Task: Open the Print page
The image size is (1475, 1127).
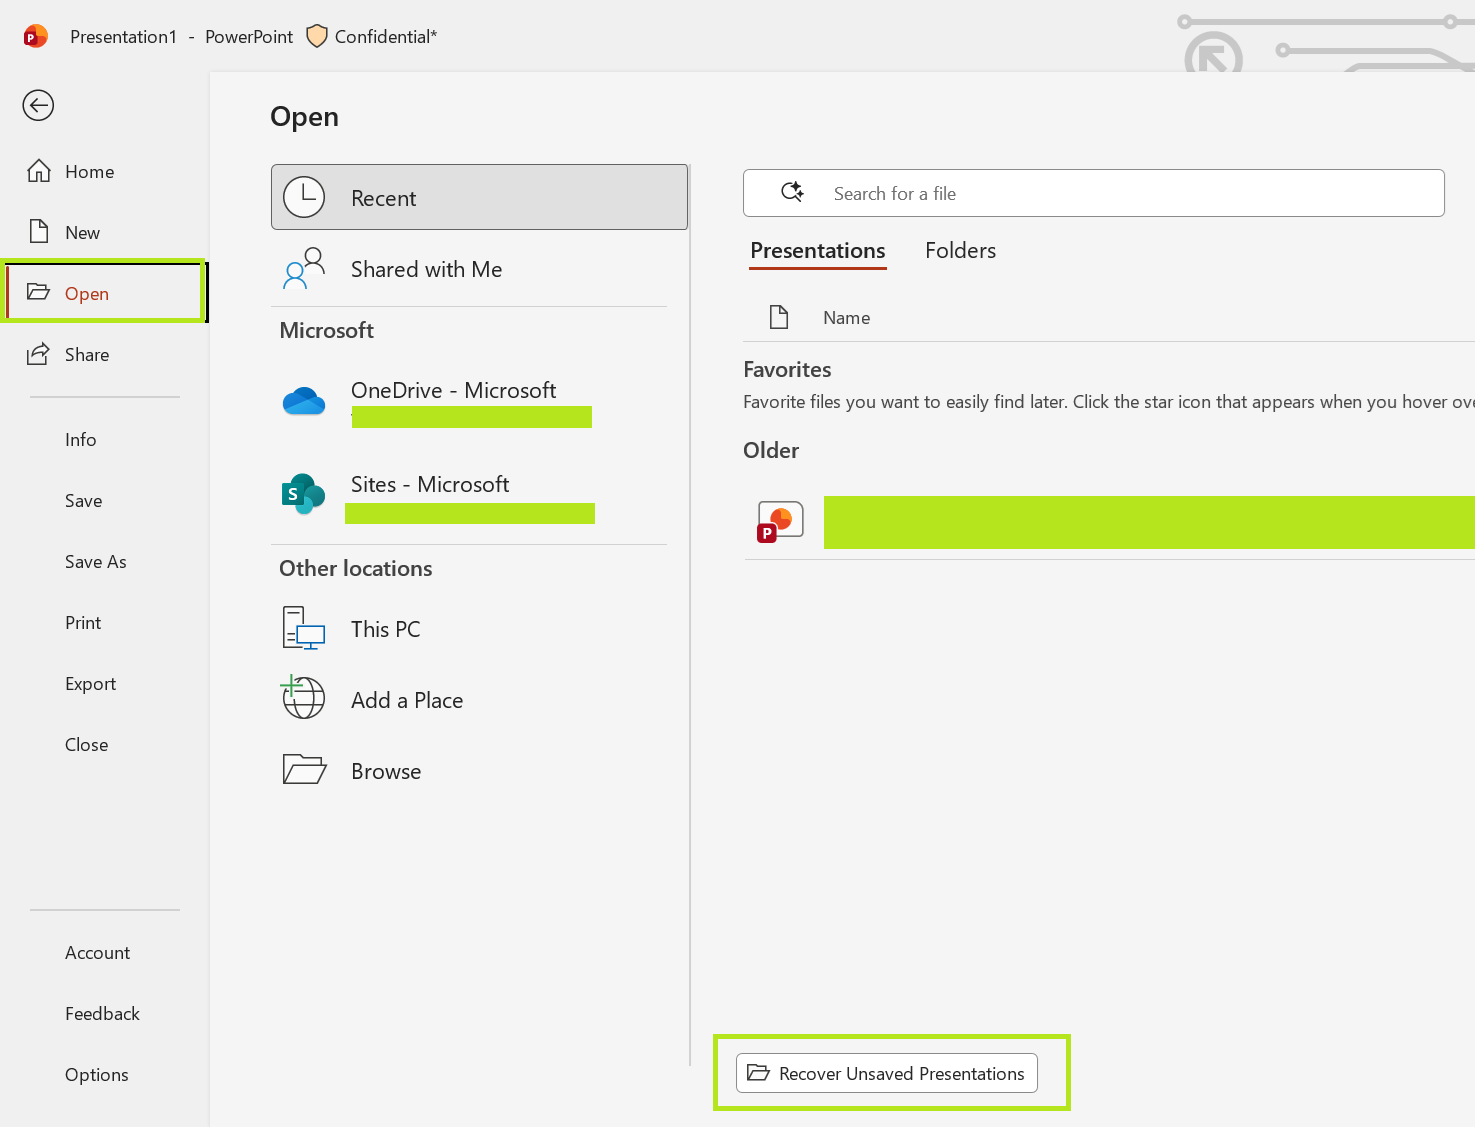Action: (105, 623)
